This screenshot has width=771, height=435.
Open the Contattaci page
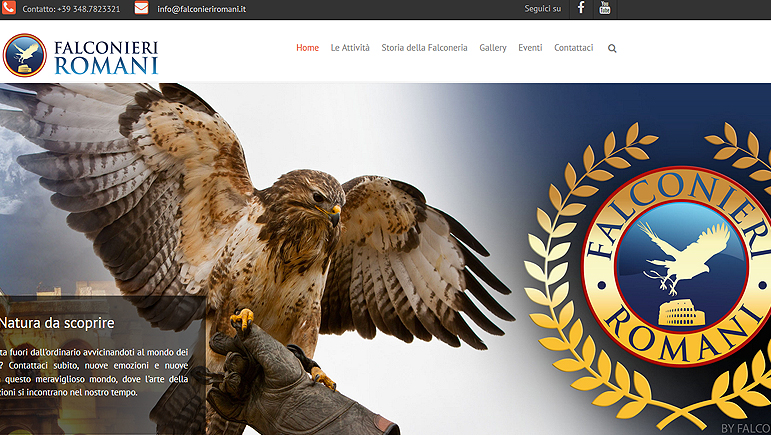[573, 48]
